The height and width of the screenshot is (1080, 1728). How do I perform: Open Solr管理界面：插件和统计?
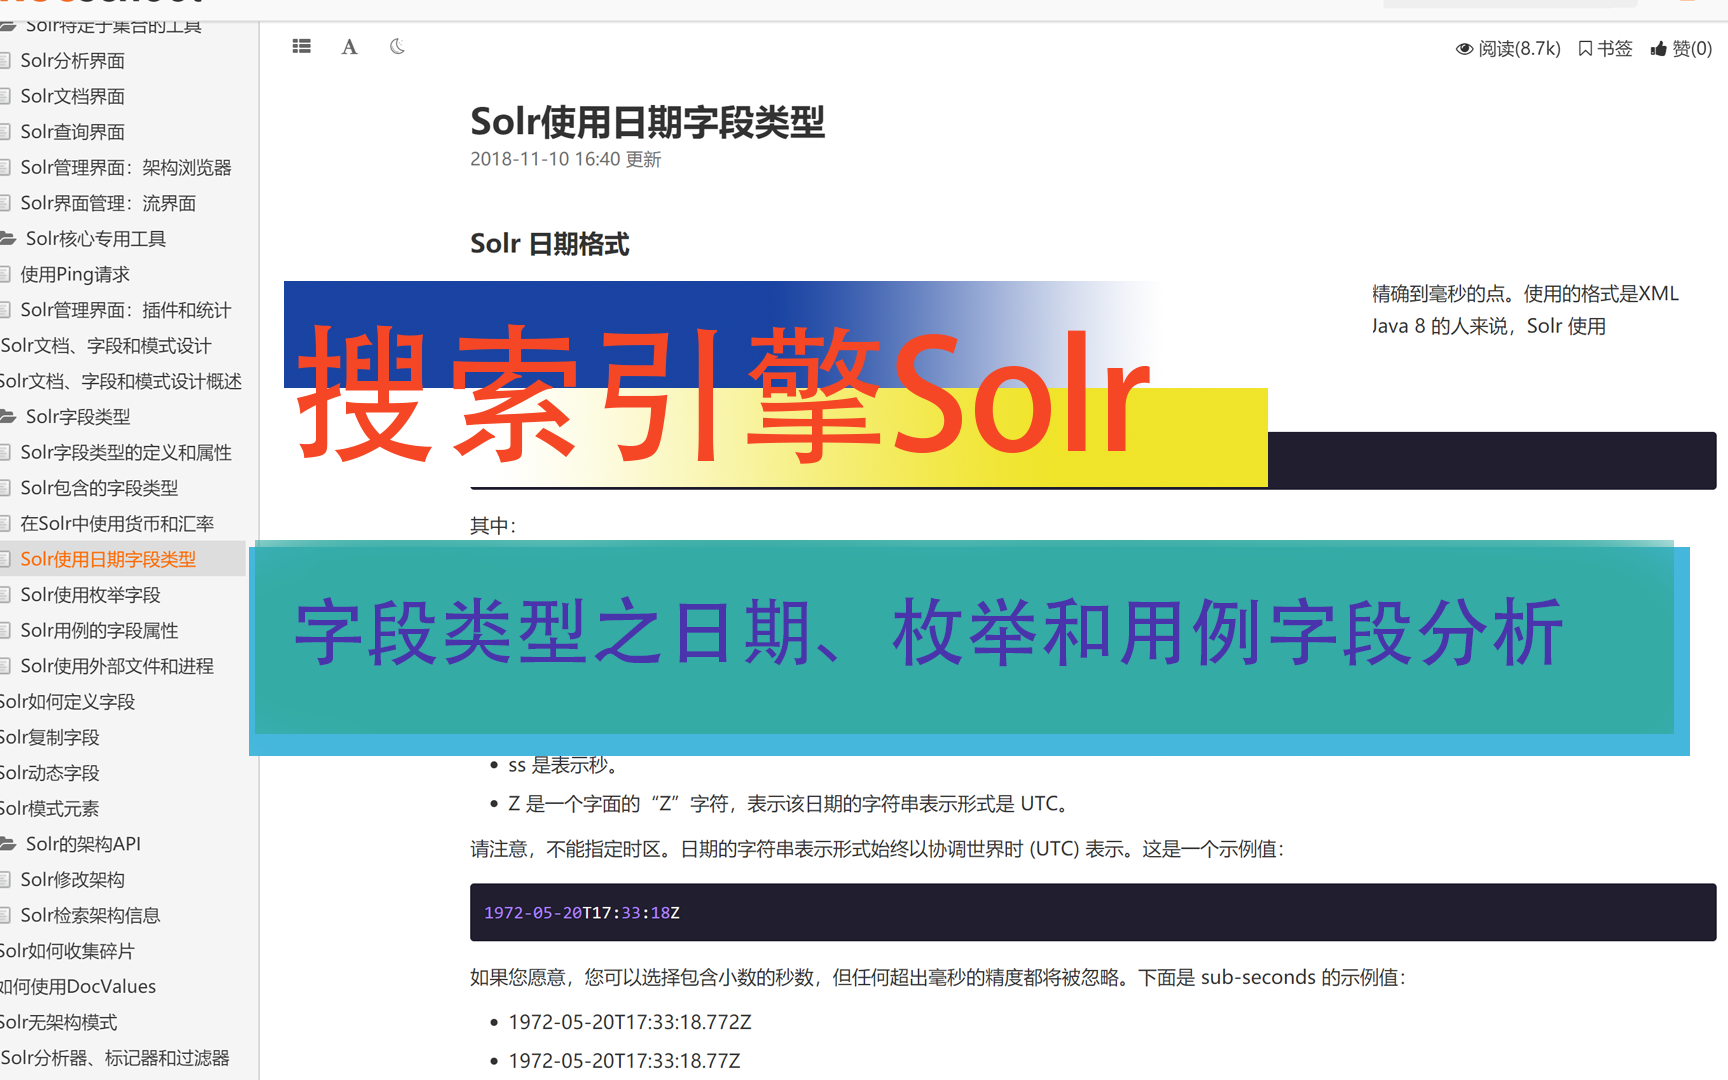tap(126, 310)
